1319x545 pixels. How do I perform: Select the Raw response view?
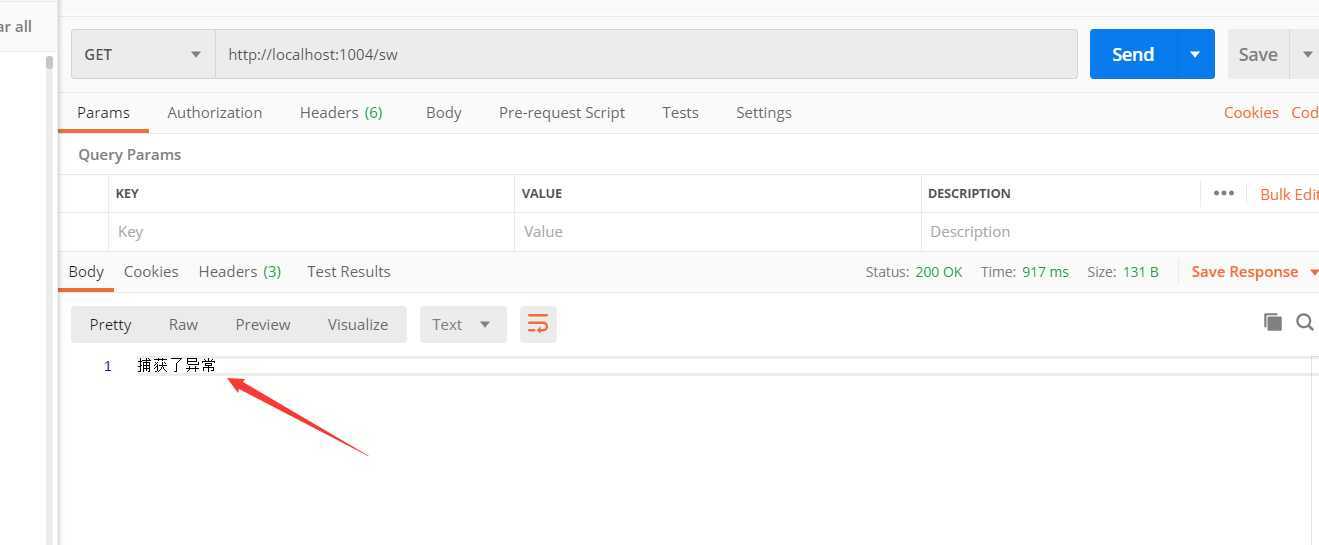tap(183, 324)
